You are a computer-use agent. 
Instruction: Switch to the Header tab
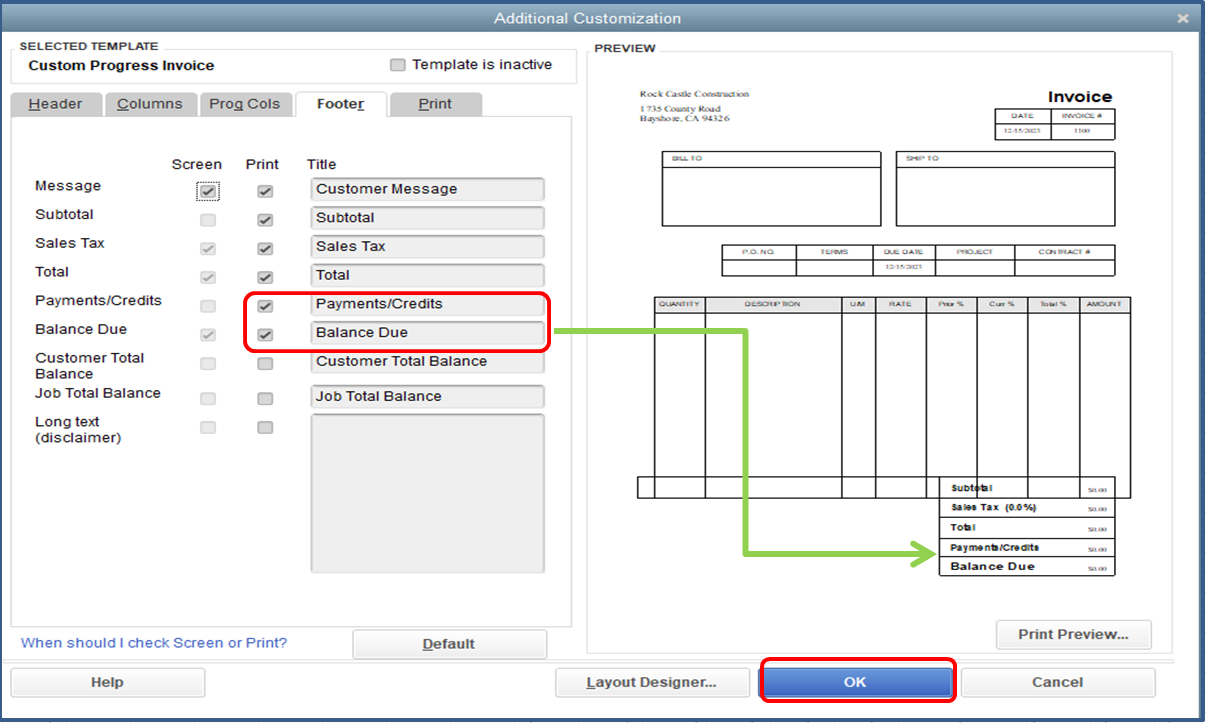pos(56,103)
